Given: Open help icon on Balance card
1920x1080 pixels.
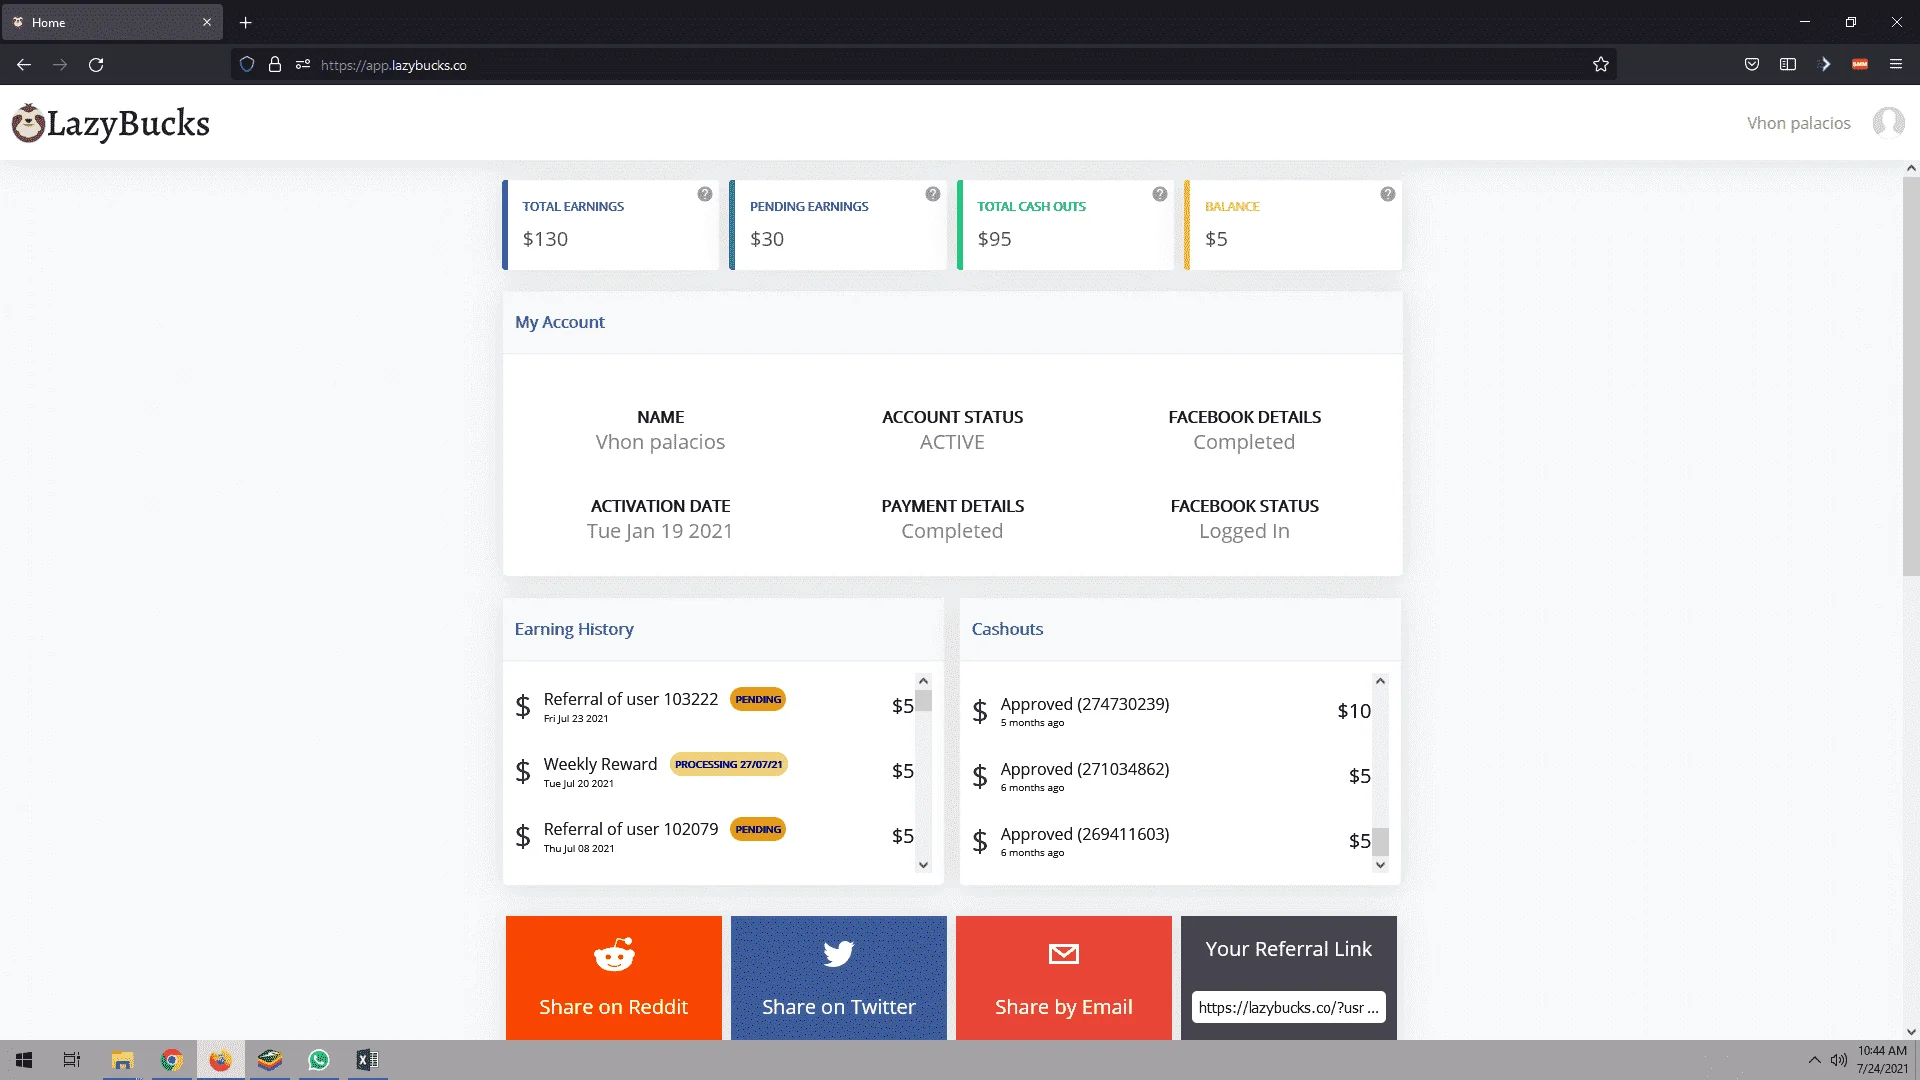Looking at the screenshot, I should coord(1388,194).
